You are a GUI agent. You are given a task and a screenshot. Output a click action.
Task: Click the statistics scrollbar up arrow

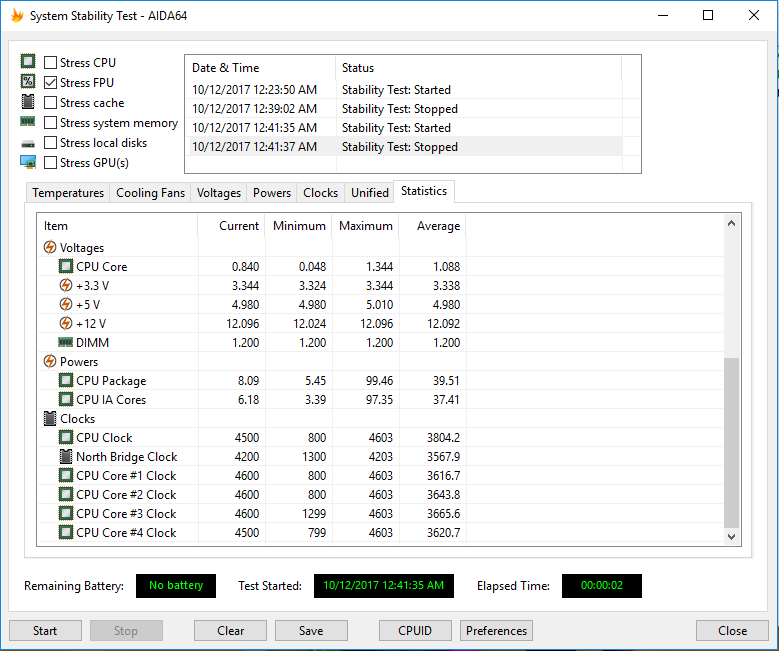point(731,224)
